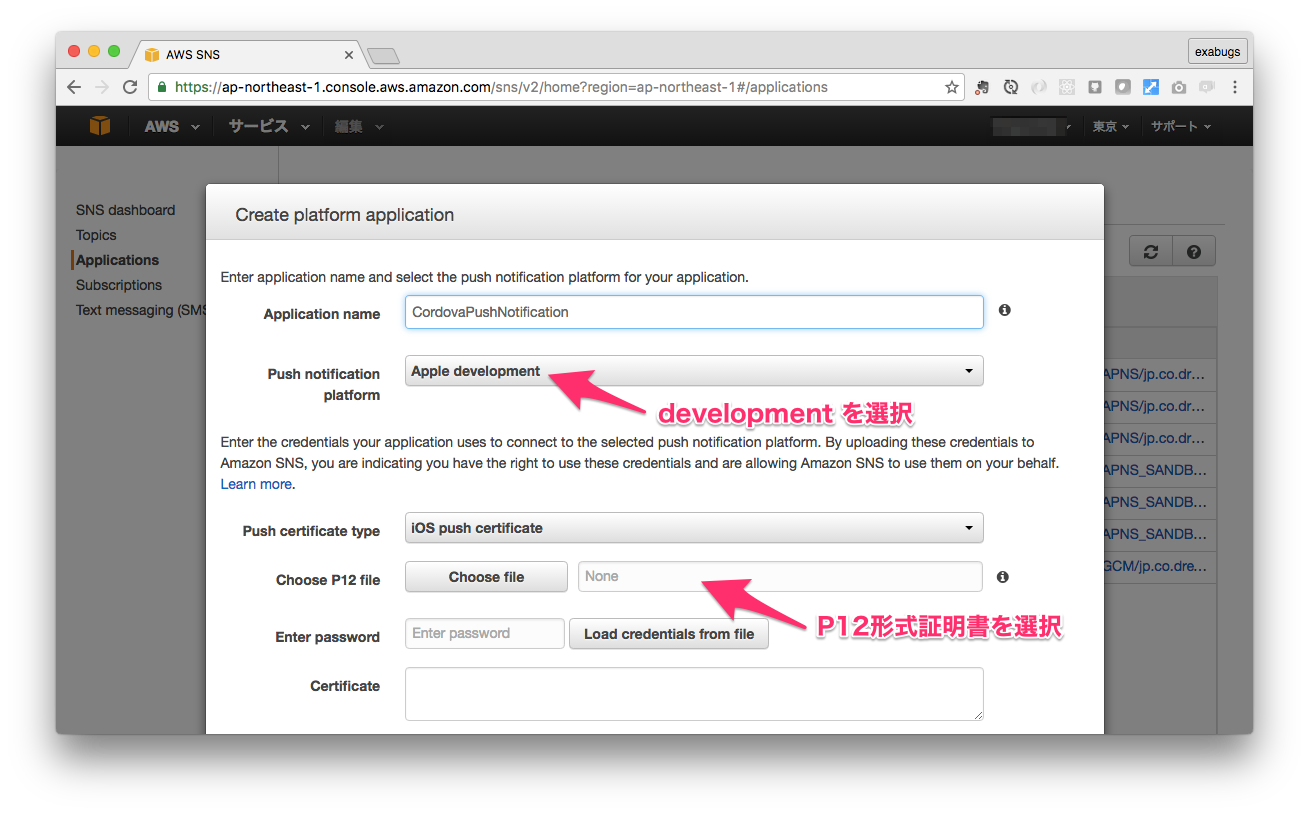Viewport: 1309px width, 814px height.
Task: Click Load credentials from file button
Action: 669,634
